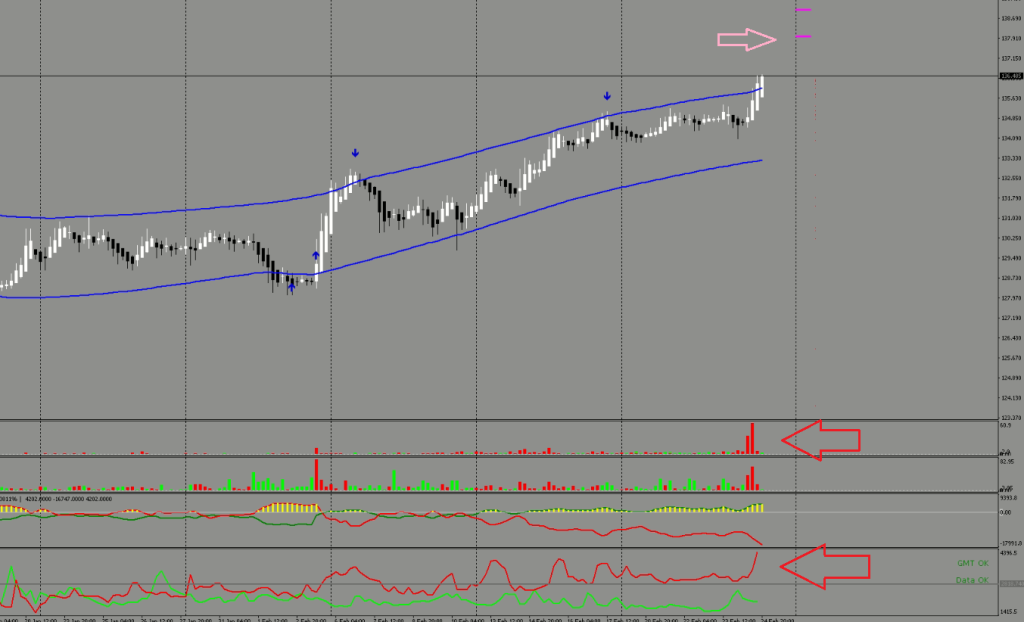Image resolution: width=1024 pixels, height=622 pixels.
Task: Click the higher blue up arrow signal
Action: pyautogui.click(x=317, y=256)
